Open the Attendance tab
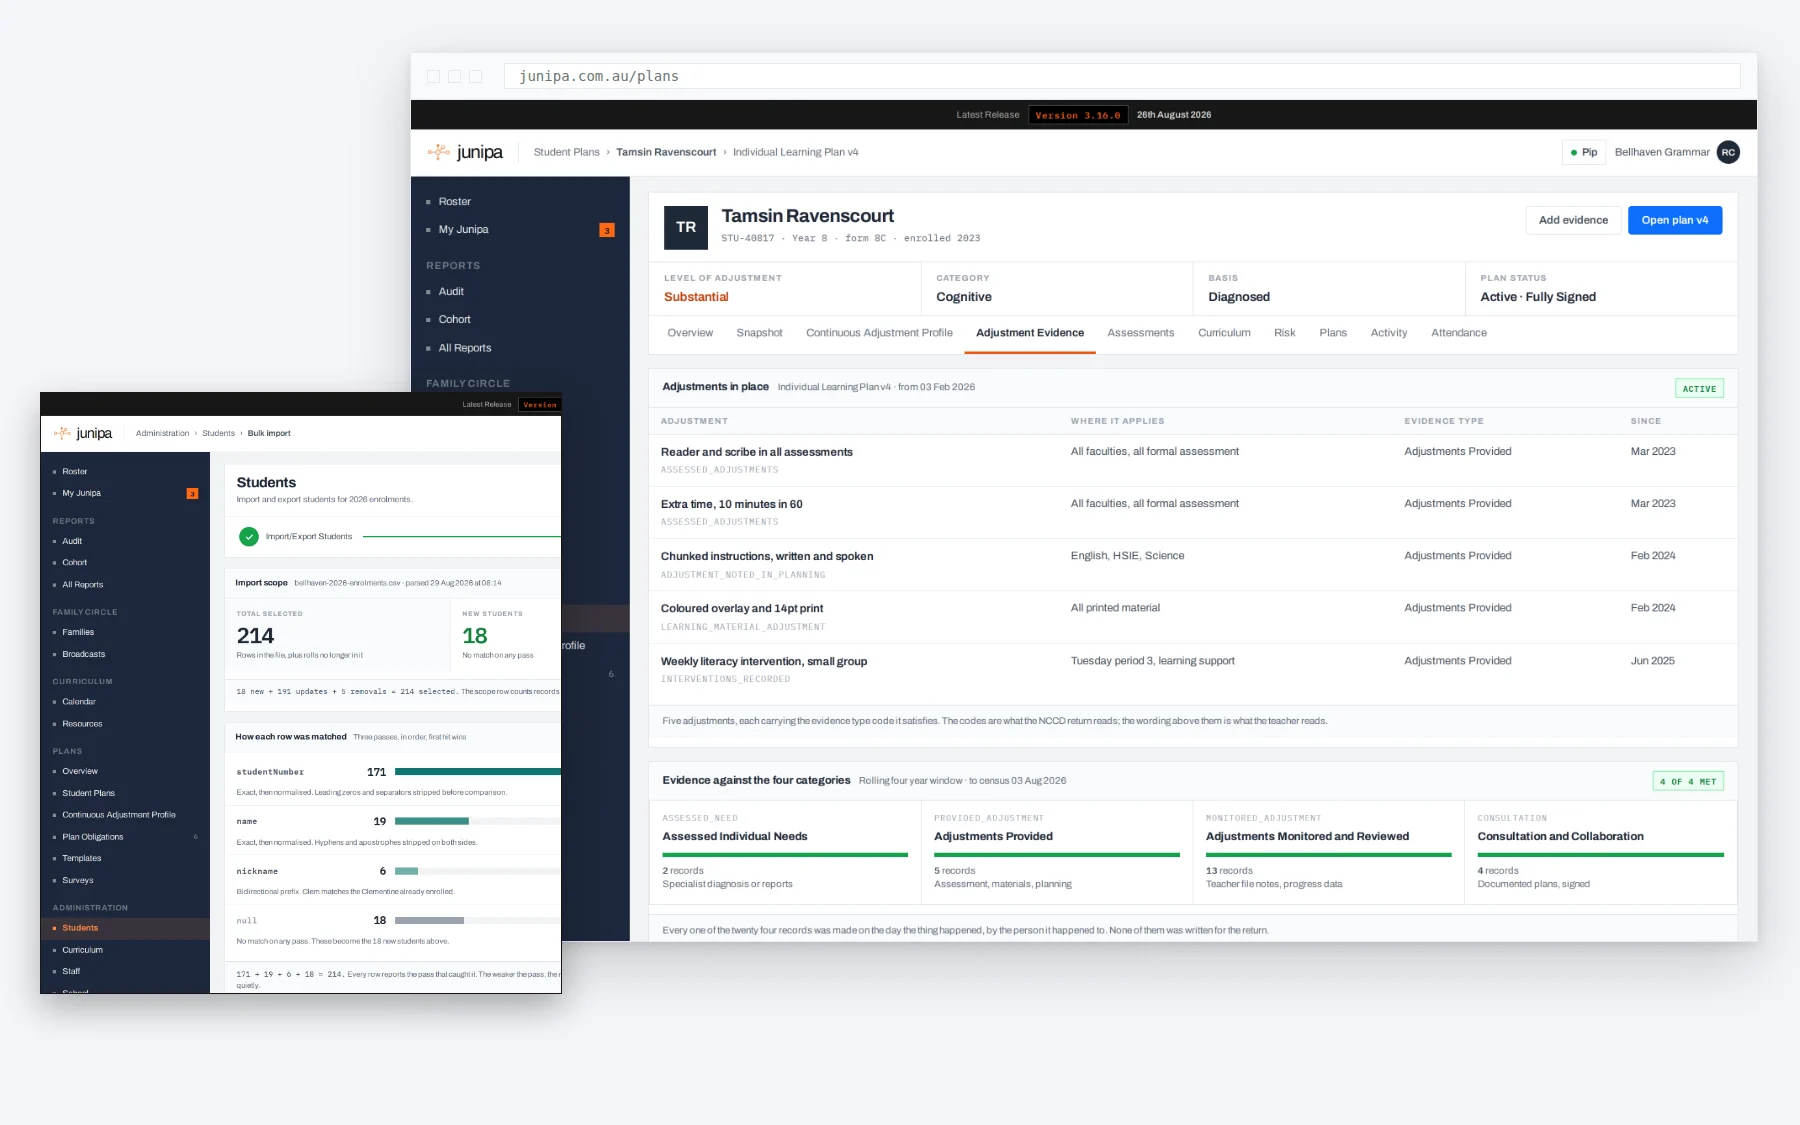This screenshot has width=1800, height=1125. point(1459,333)
